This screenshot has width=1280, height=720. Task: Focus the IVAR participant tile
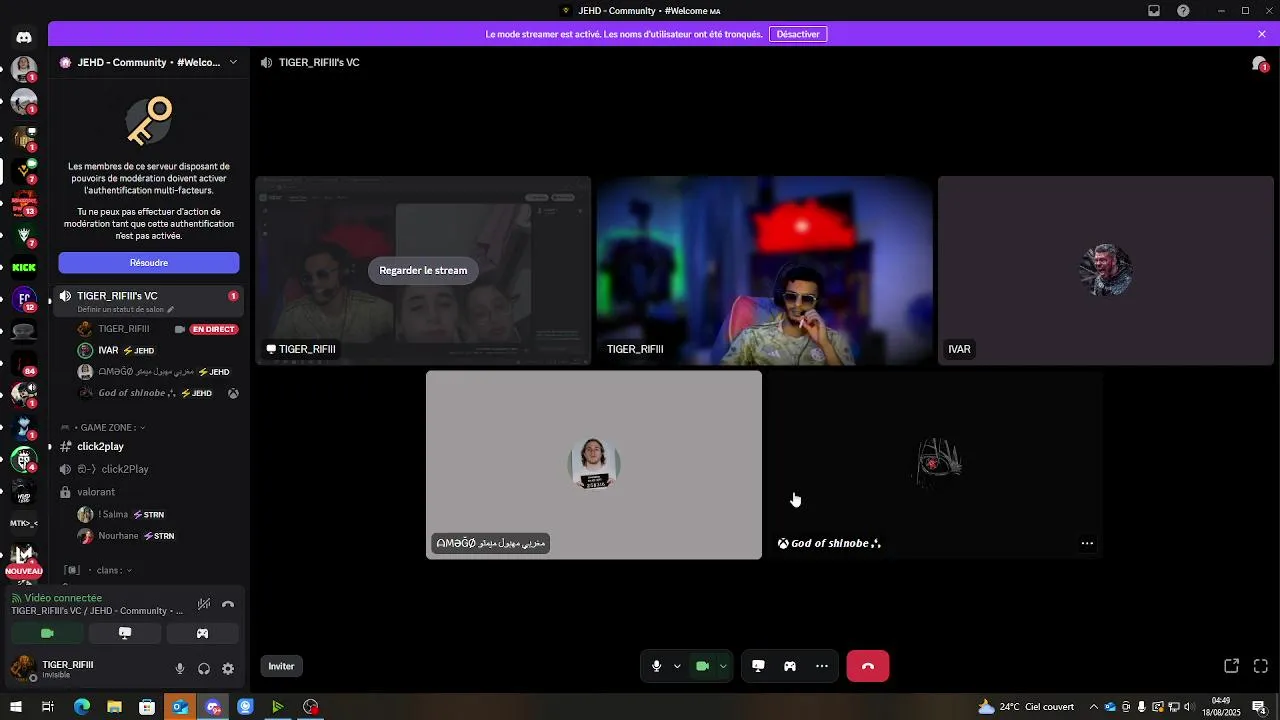click(1106, 271)
